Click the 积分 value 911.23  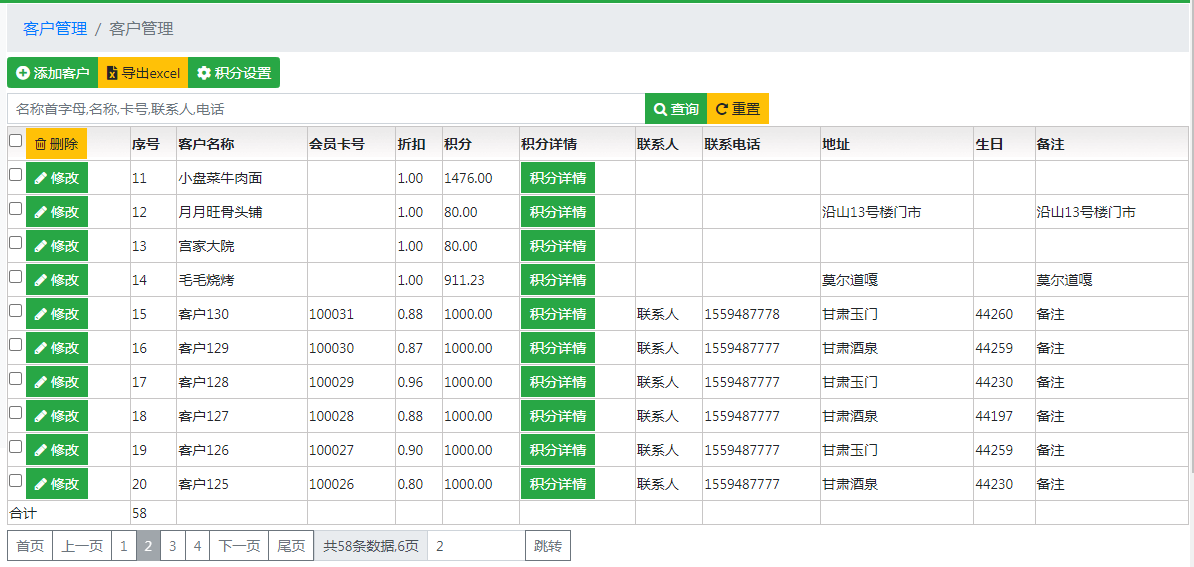pos(465,280)
